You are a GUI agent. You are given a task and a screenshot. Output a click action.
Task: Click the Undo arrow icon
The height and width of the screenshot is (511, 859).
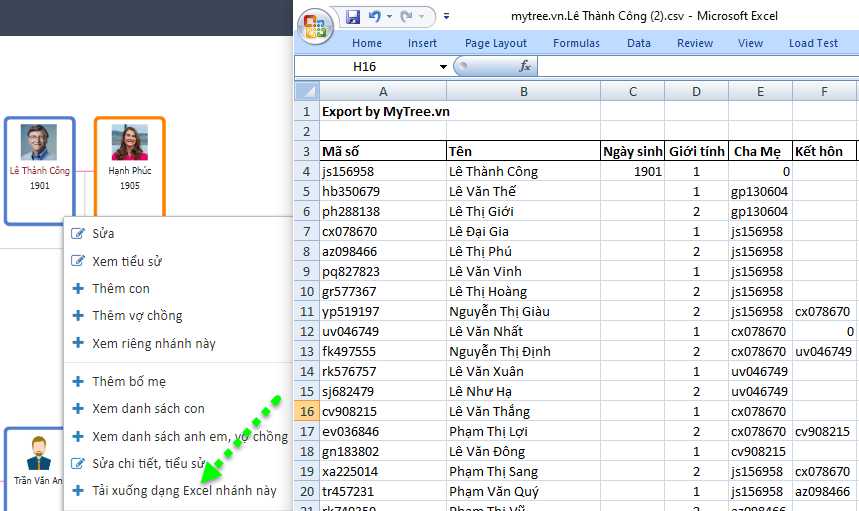click(374, 17)
